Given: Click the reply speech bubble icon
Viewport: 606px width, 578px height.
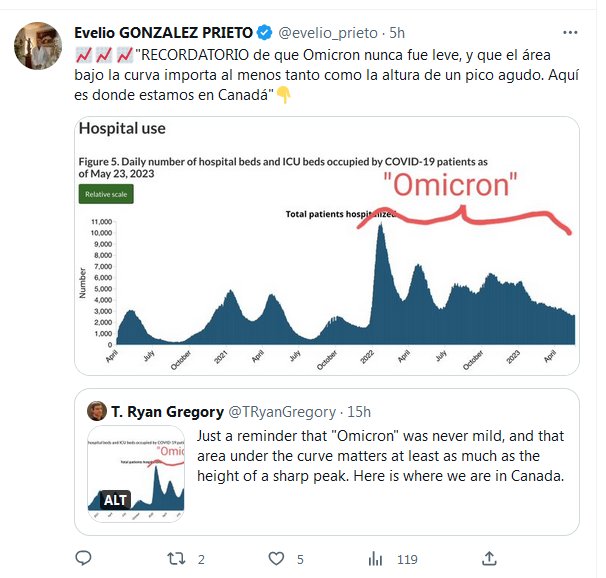Looking at the screenshot, I should pyautogui.click(x=83, y=558).
